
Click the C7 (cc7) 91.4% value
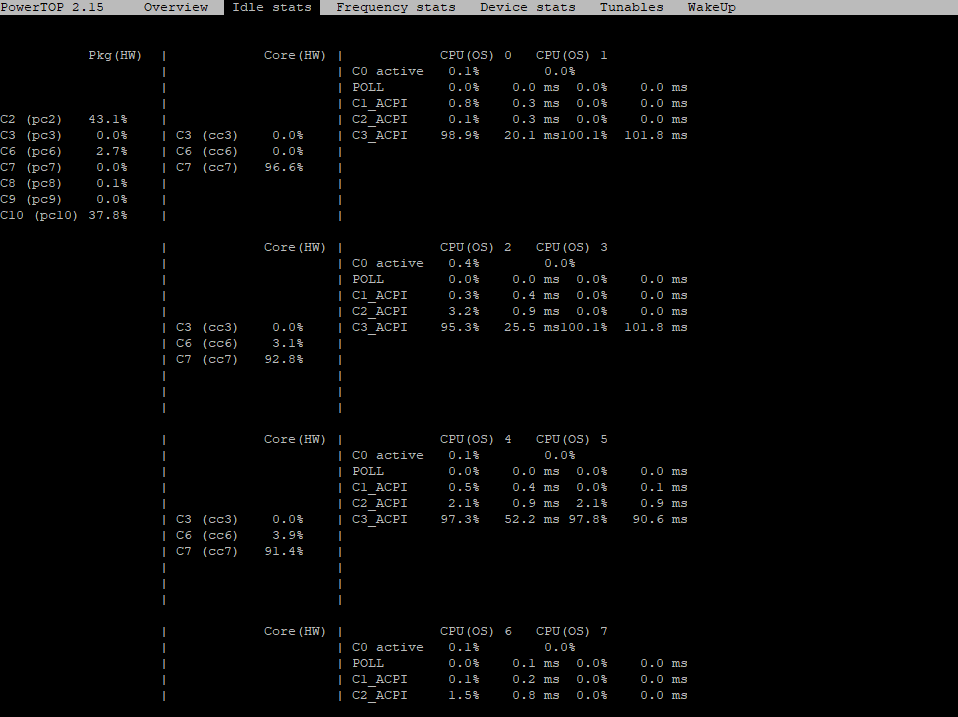(x=283, y=551)
